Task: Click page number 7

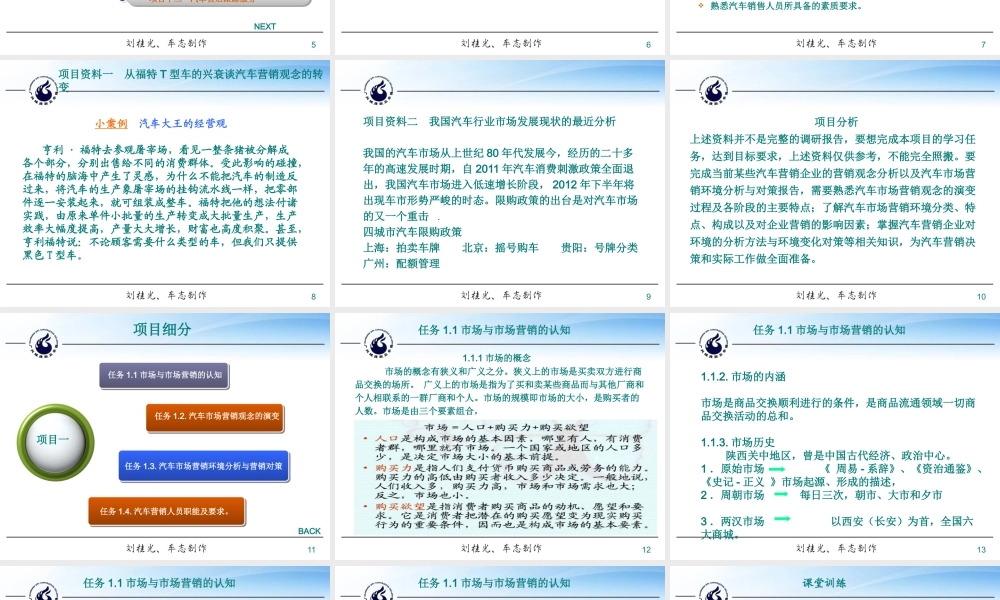Action: [983, 45]
